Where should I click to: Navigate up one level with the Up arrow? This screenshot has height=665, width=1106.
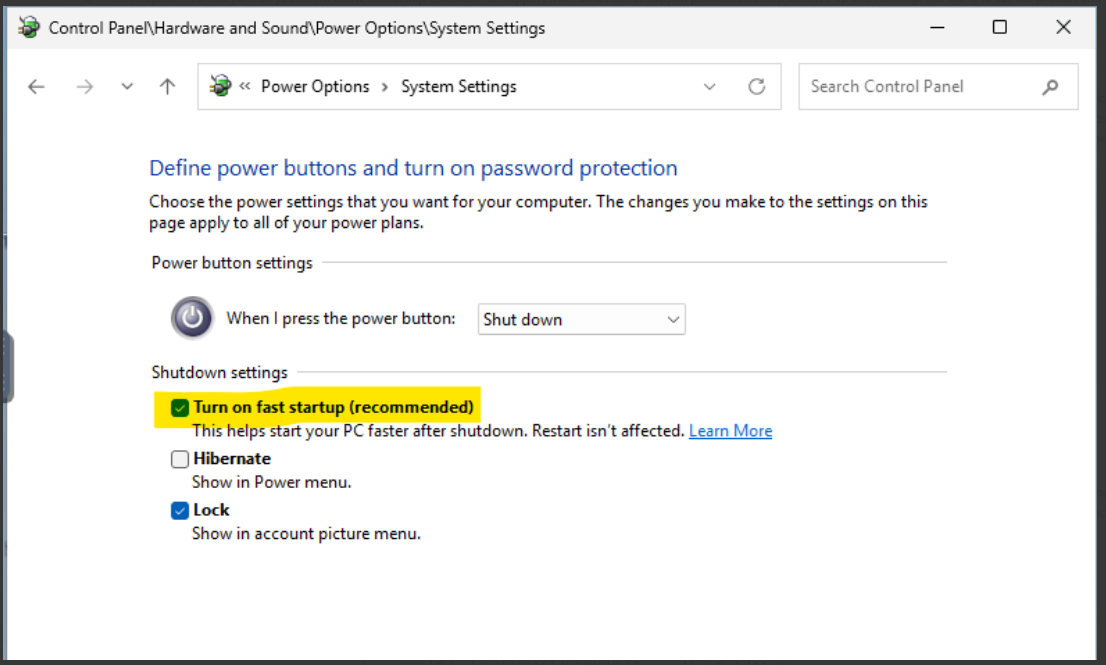coord(166,87)
